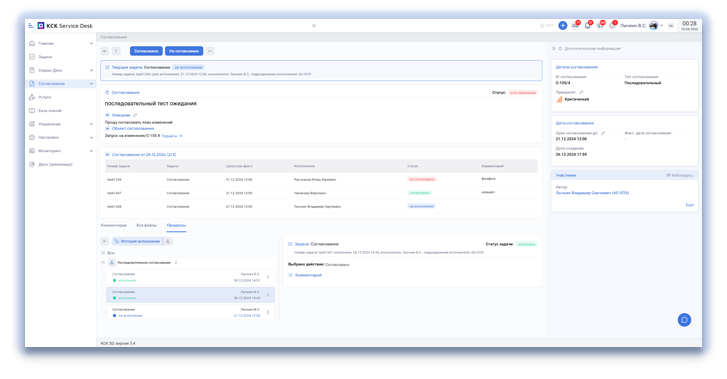The image size is (727, 379).
Task: Open the three-dot menu beside back arrow
Action: click(x=116, y=51)
